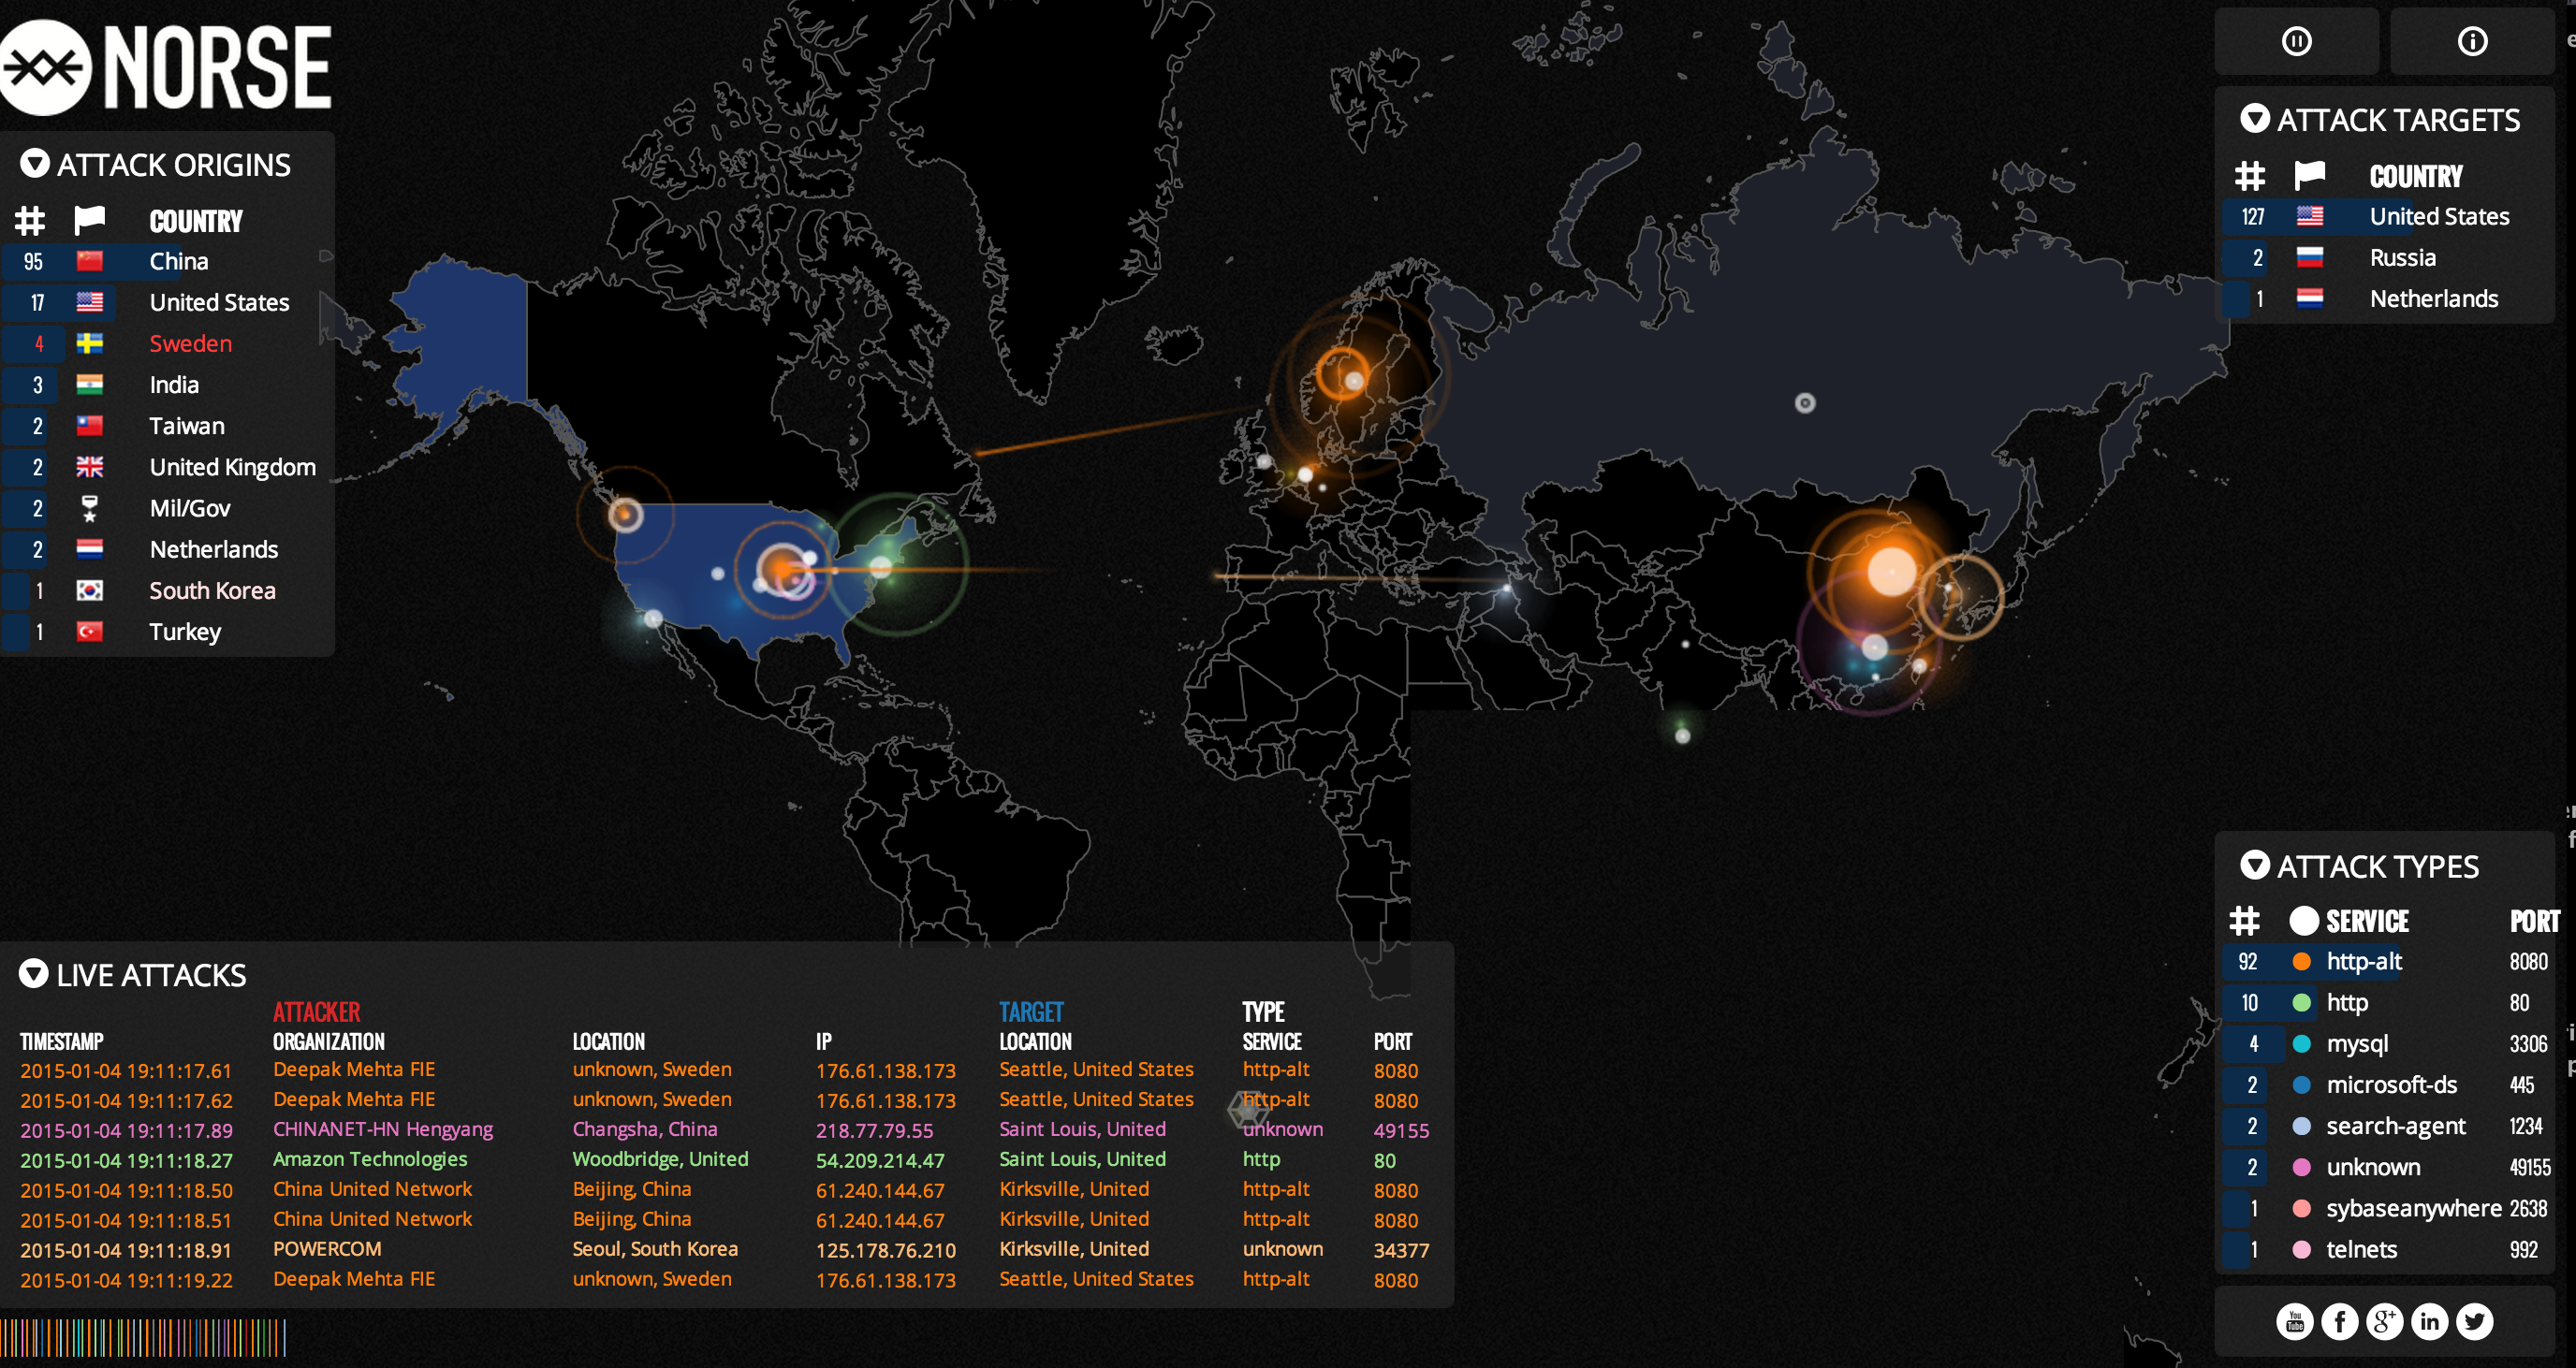Toggle the telnets attack type row
2576x1368 pixels.
[x=2361, y=1249]
